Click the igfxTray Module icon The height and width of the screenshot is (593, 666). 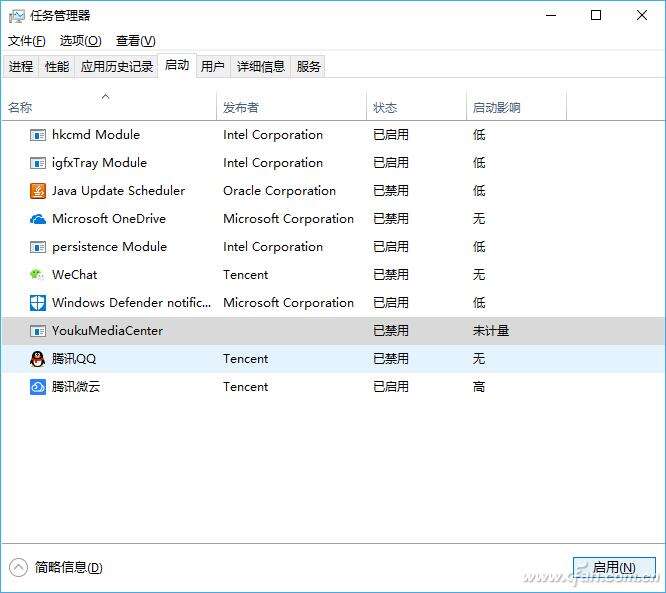click(38, 163)
